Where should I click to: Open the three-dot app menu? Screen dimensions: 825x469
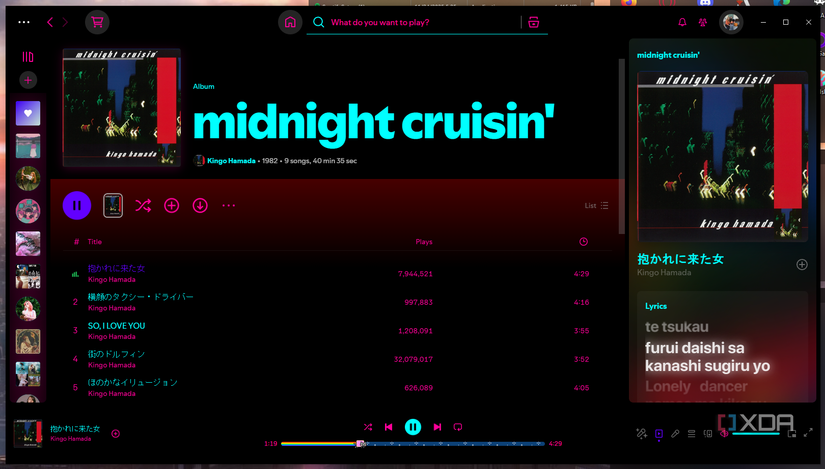pos(24,22)
